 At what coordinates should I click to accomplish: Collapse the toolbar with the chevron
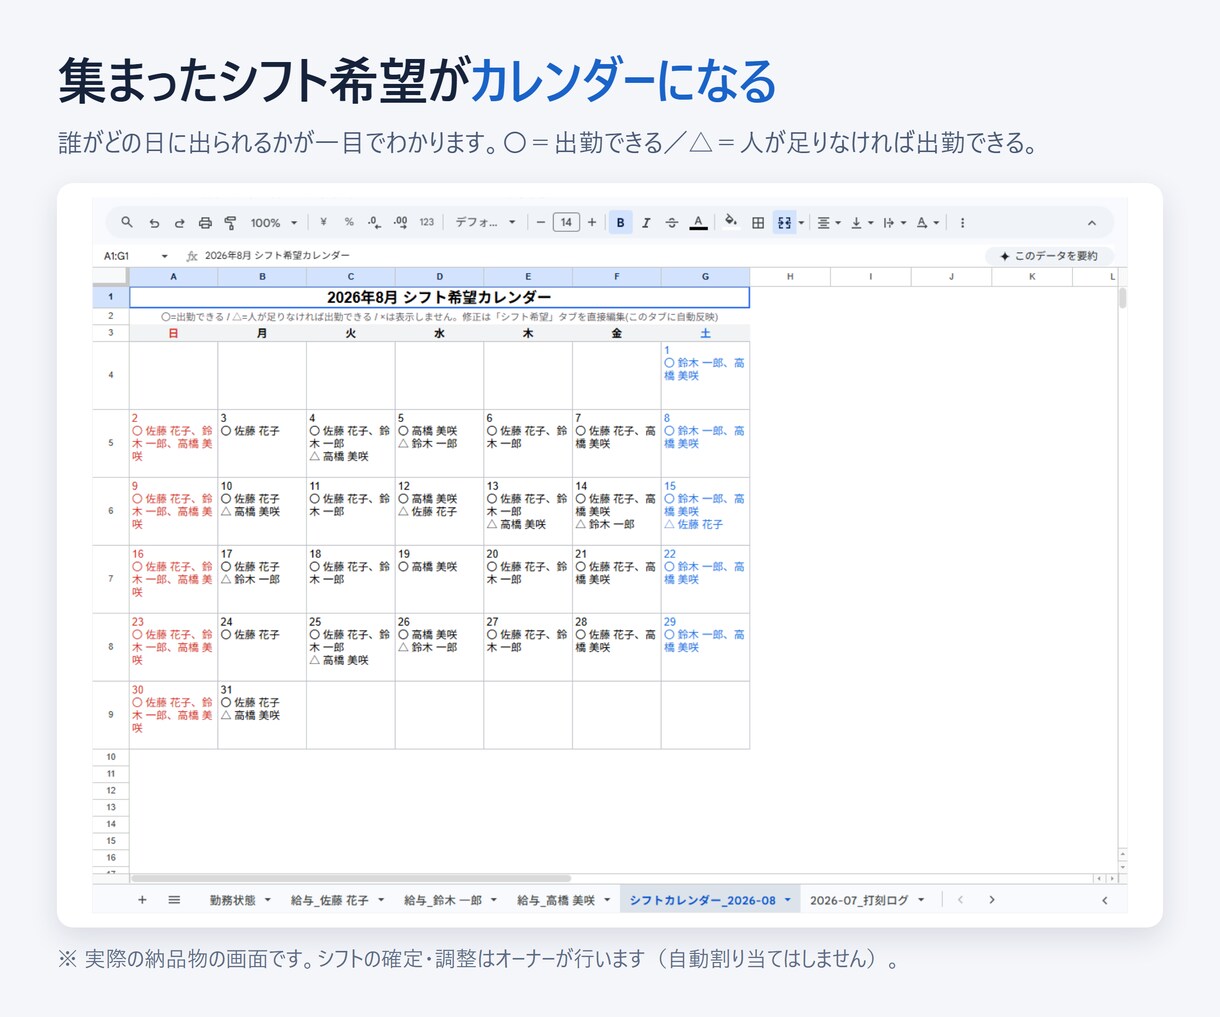(x=1092, y=223)
